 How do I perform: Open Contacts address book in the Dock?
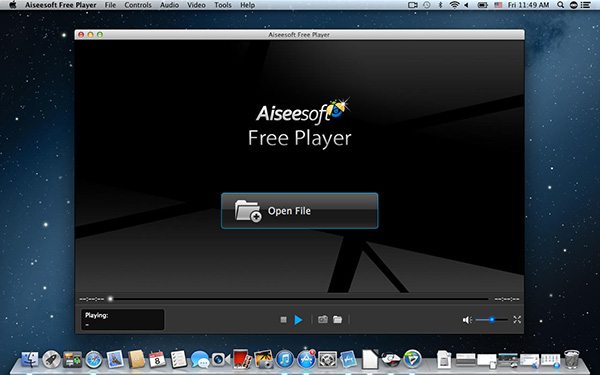(136, 360)
